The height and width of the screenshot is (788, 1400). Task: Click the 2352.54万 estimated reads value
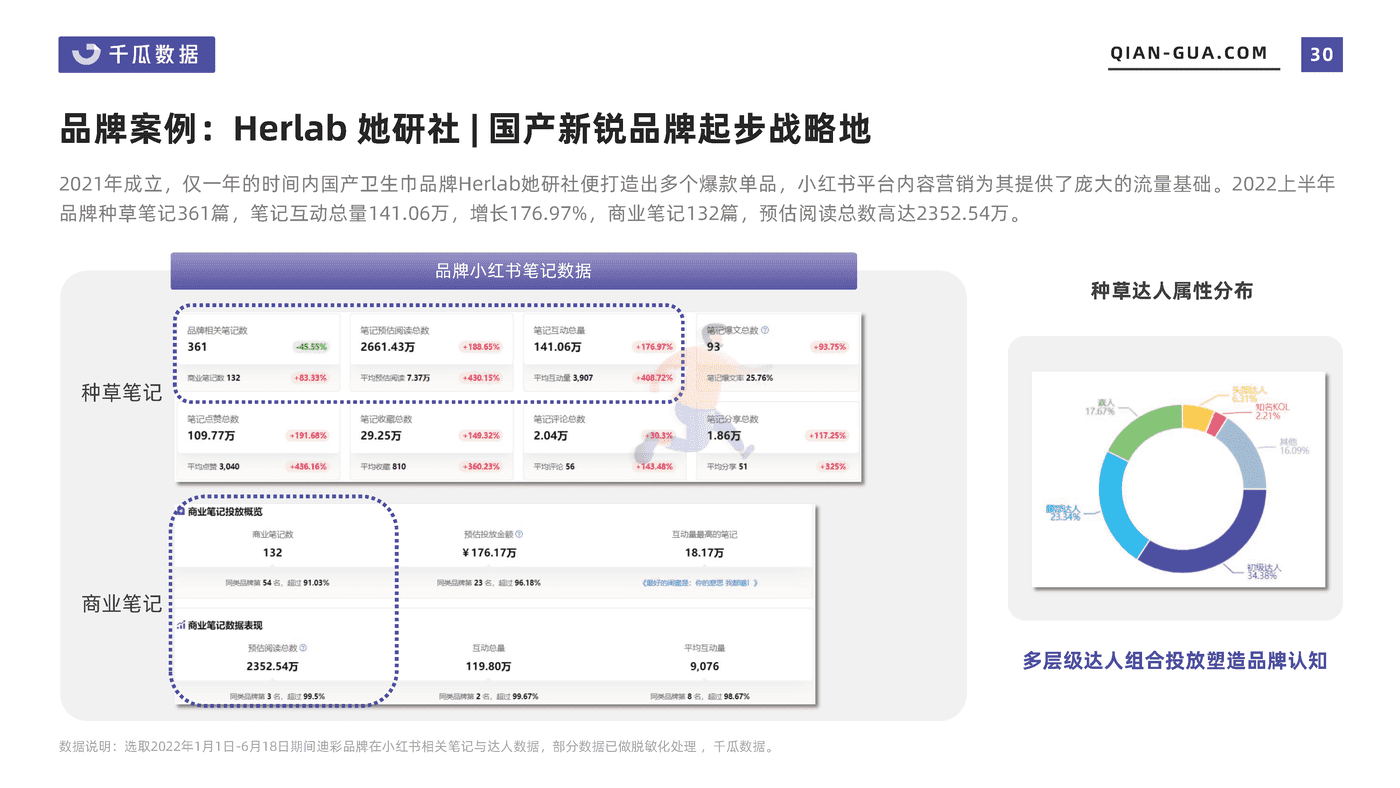[273, 666]
